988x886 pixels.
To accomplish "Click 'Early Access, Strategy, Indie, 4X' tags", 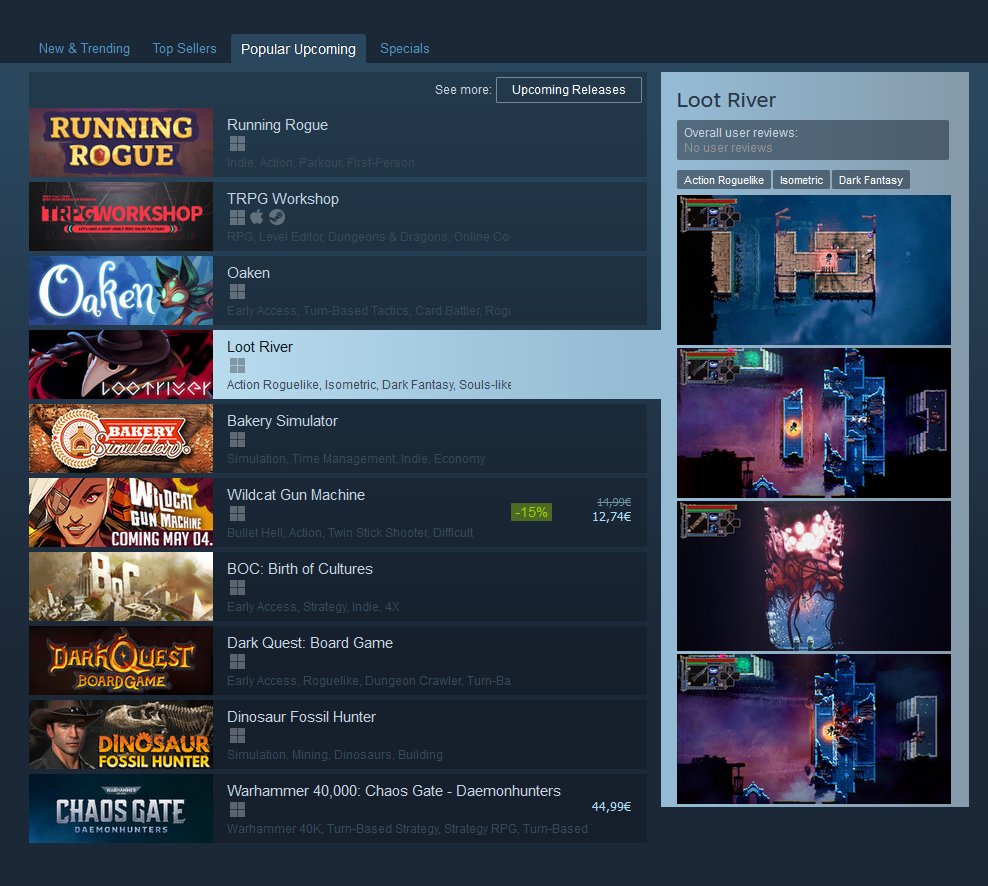I will click(313, 607).
